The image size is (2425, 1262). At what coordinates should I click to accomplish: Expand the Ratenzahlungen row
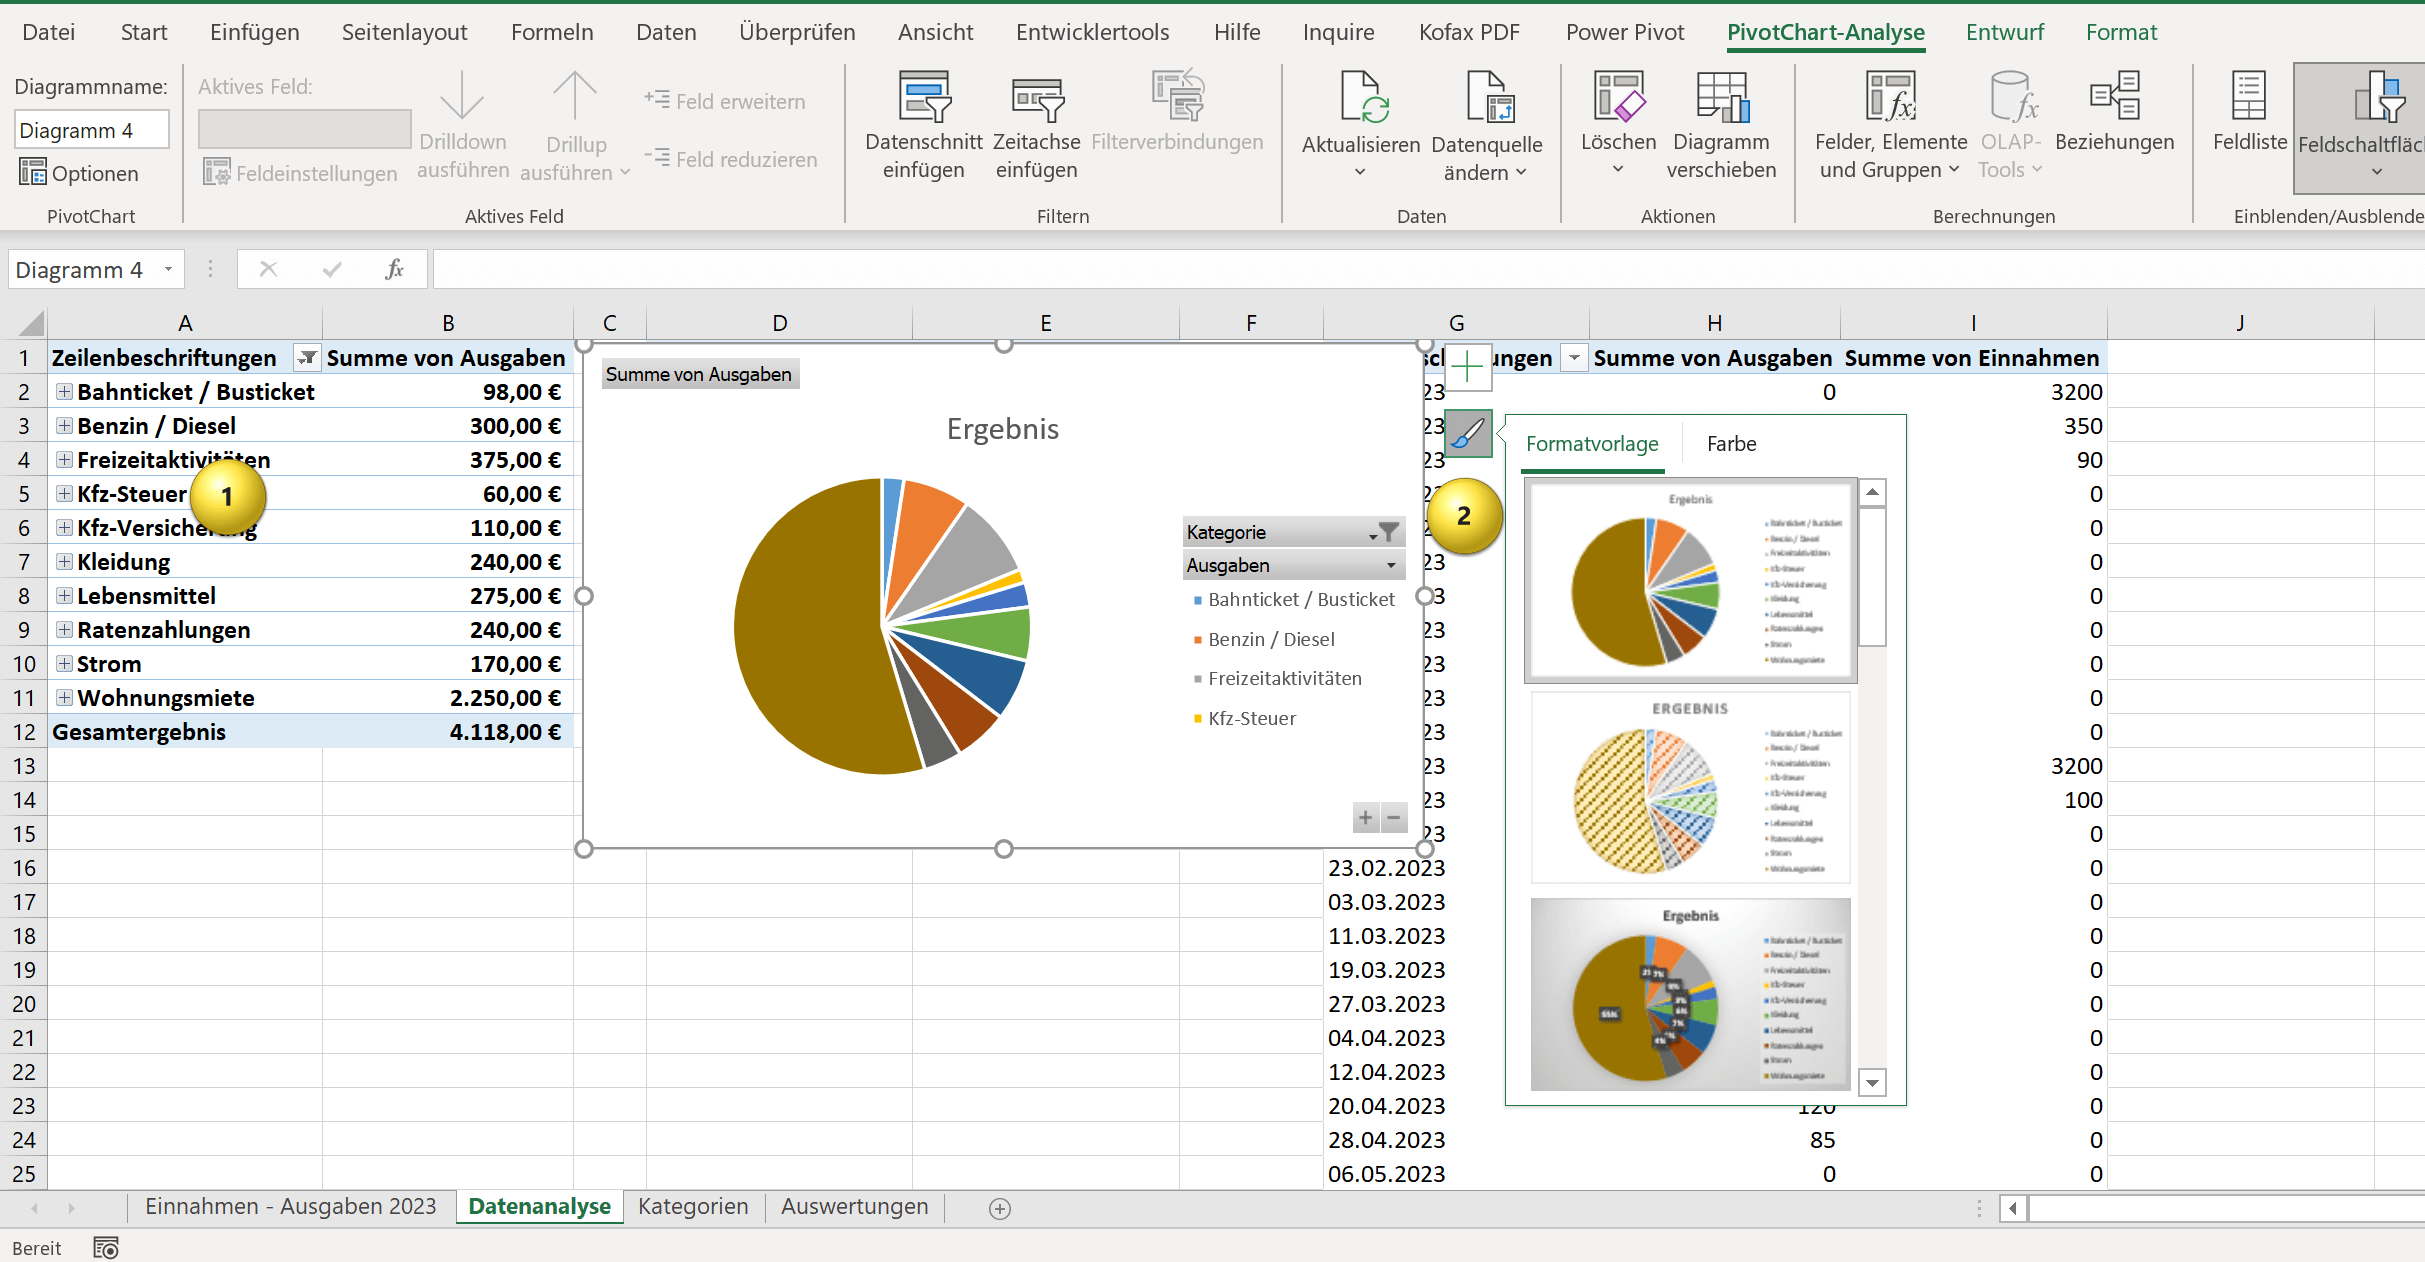point(65,630)
